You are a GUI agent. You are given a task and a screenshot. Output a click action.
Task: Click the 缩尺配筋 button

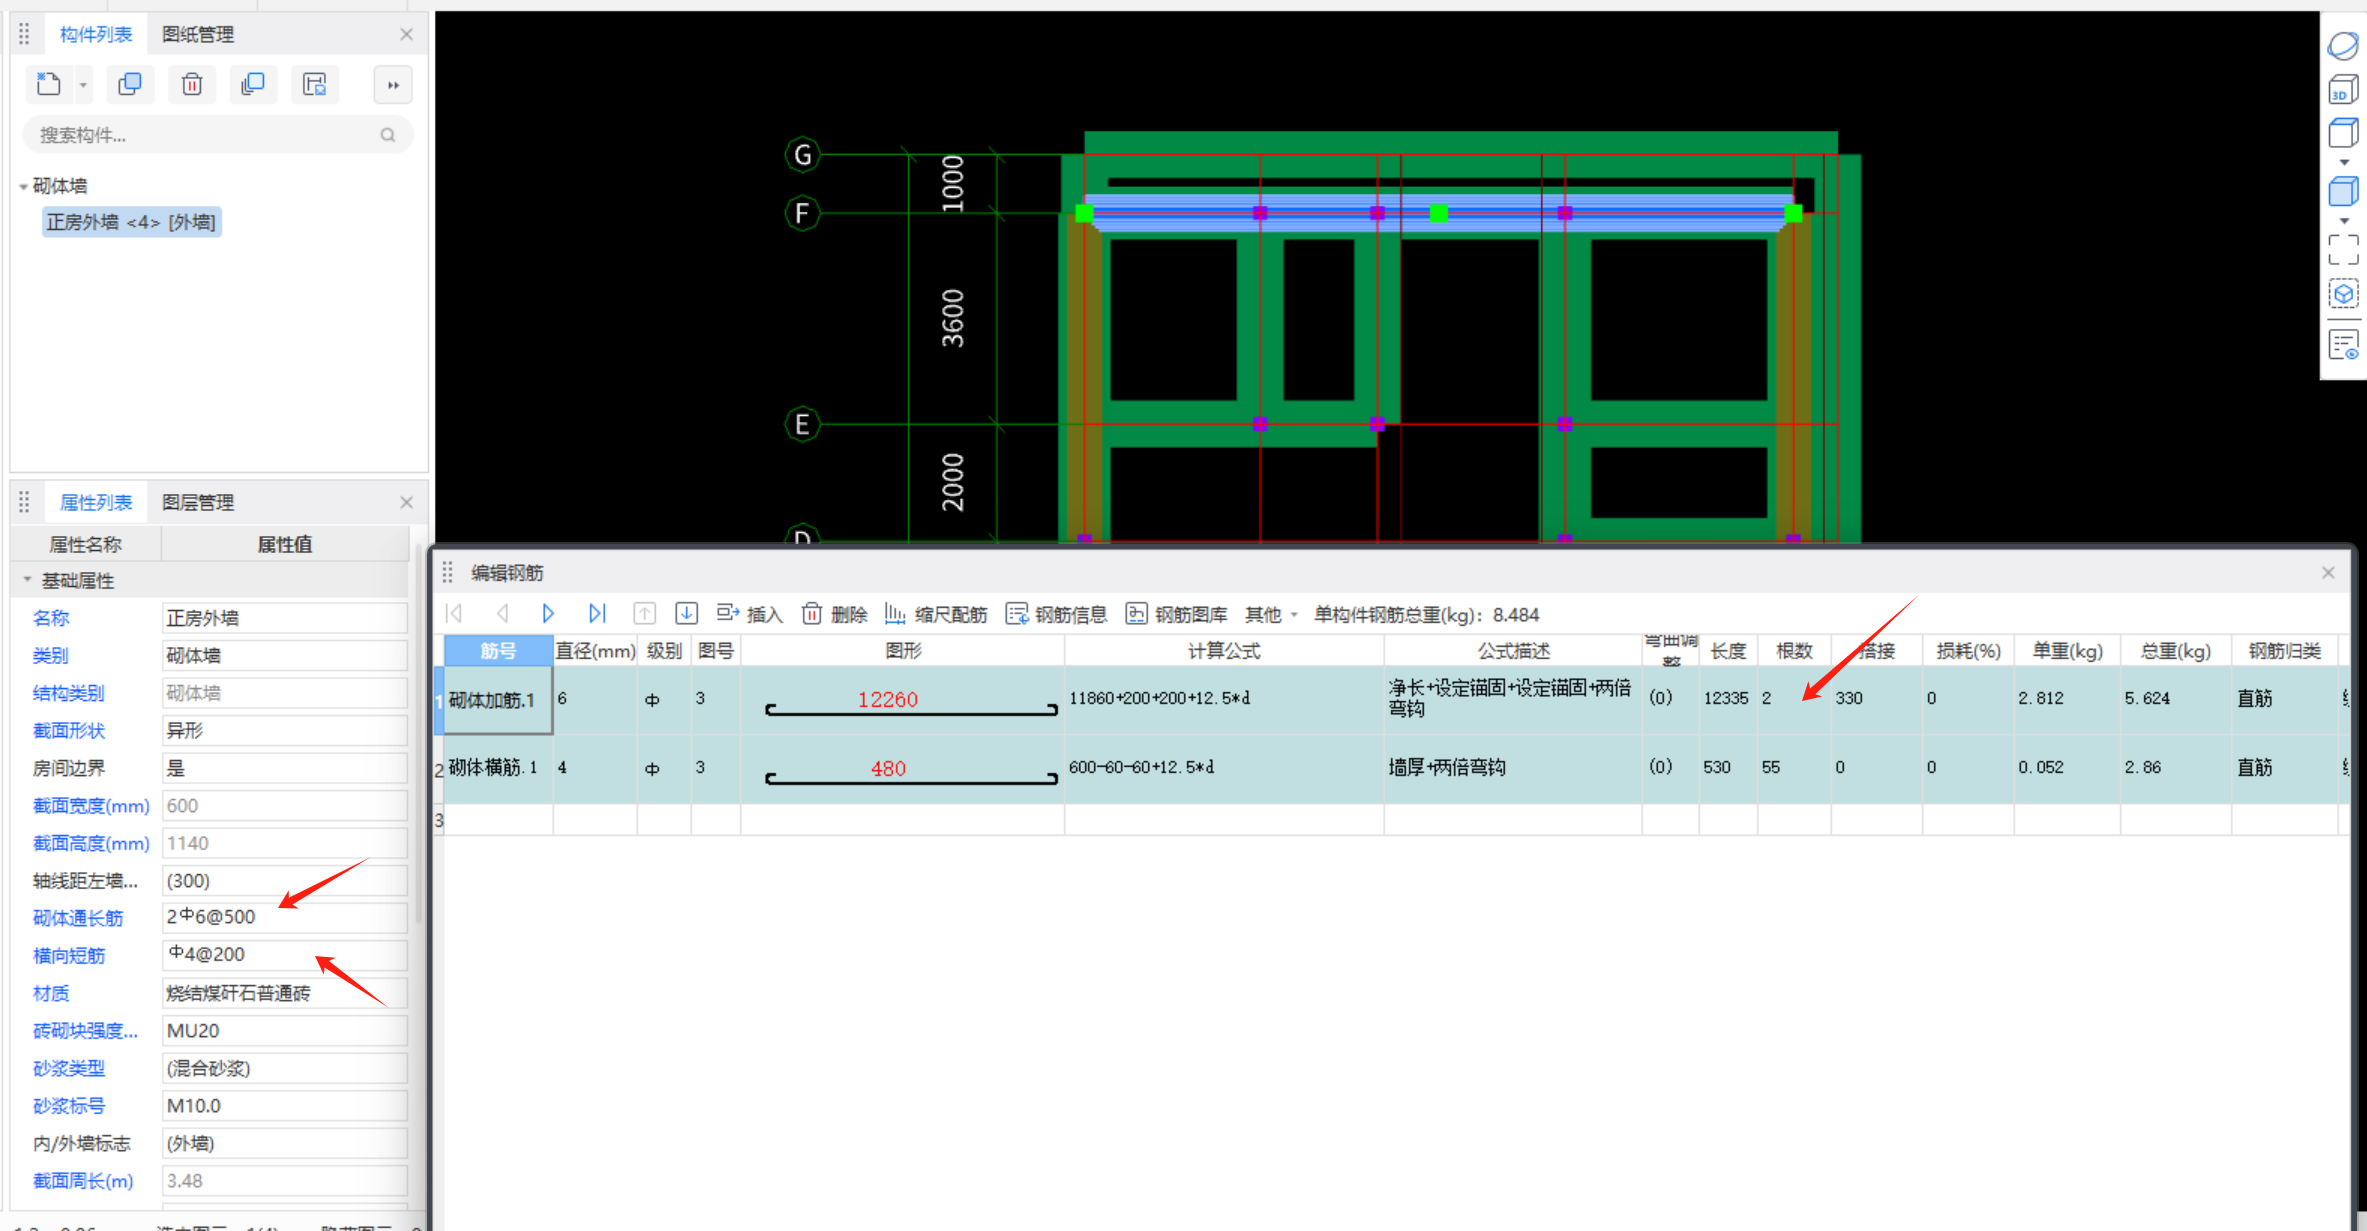coord(936,614)
